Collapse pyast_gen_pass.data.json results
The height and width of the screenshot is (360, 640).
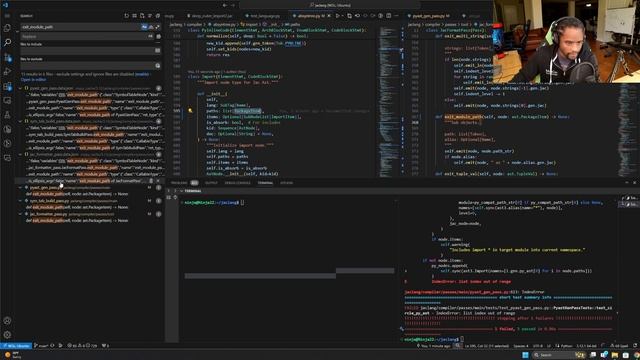click(20, 88)
